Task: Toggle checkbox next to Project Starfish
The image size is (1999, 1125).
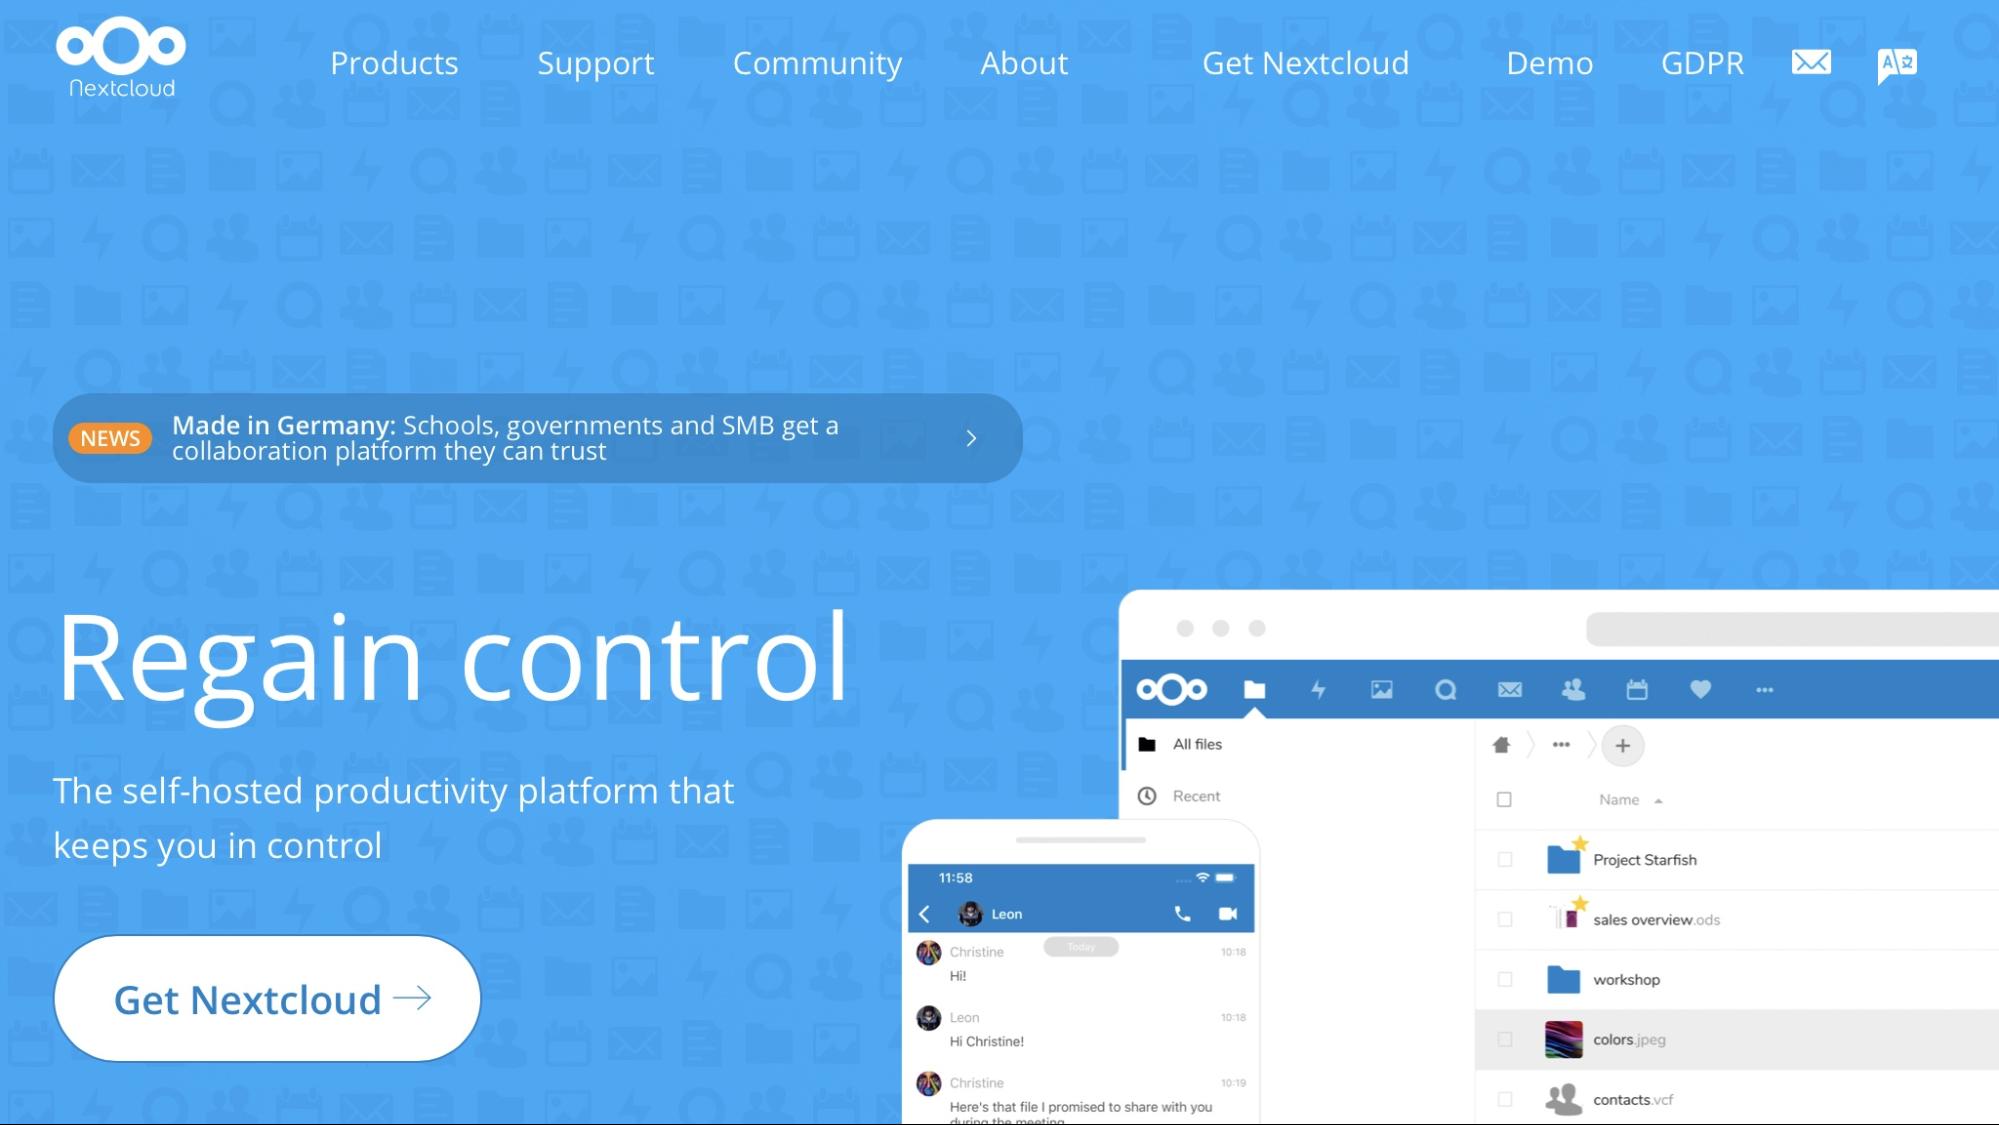Action: coord(1503,859)
